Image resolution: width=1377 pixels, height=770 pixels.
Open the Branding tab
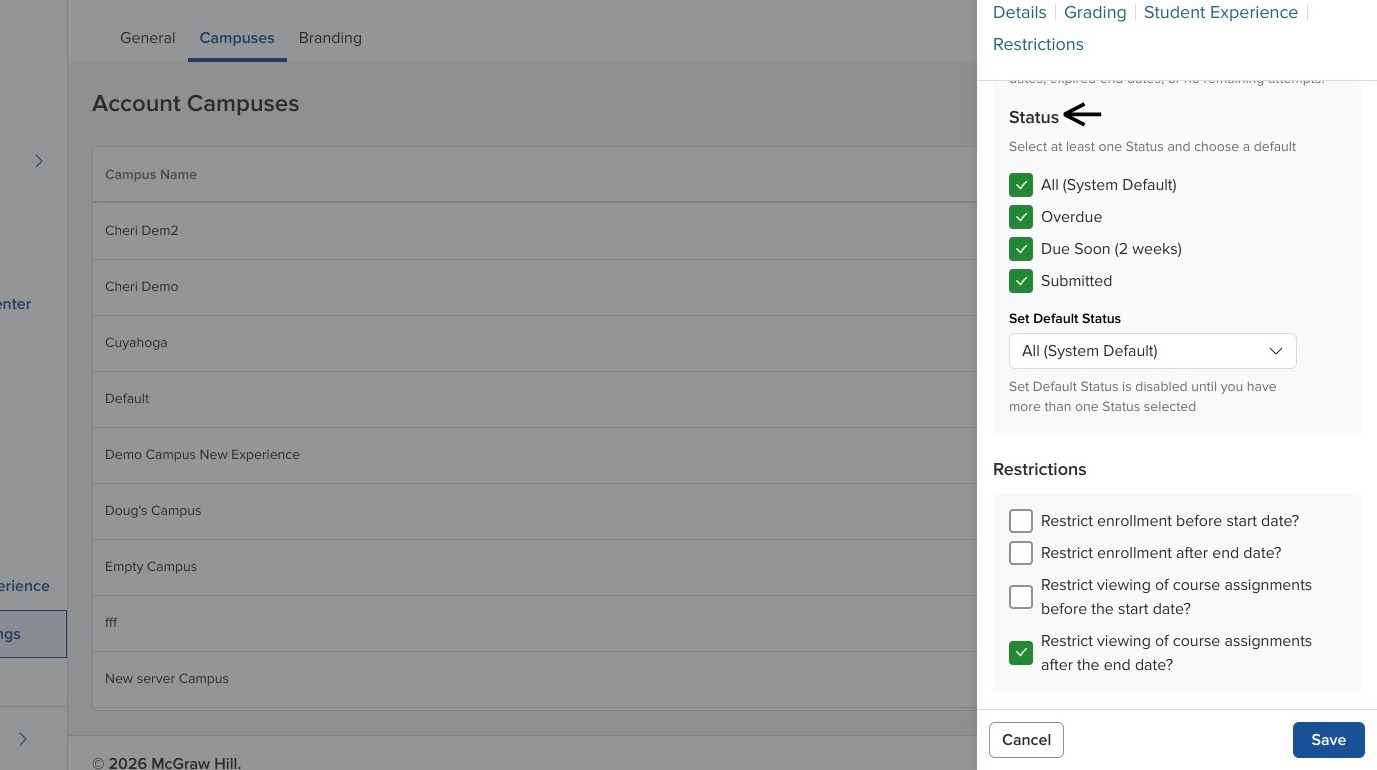(x=330, y=38)
